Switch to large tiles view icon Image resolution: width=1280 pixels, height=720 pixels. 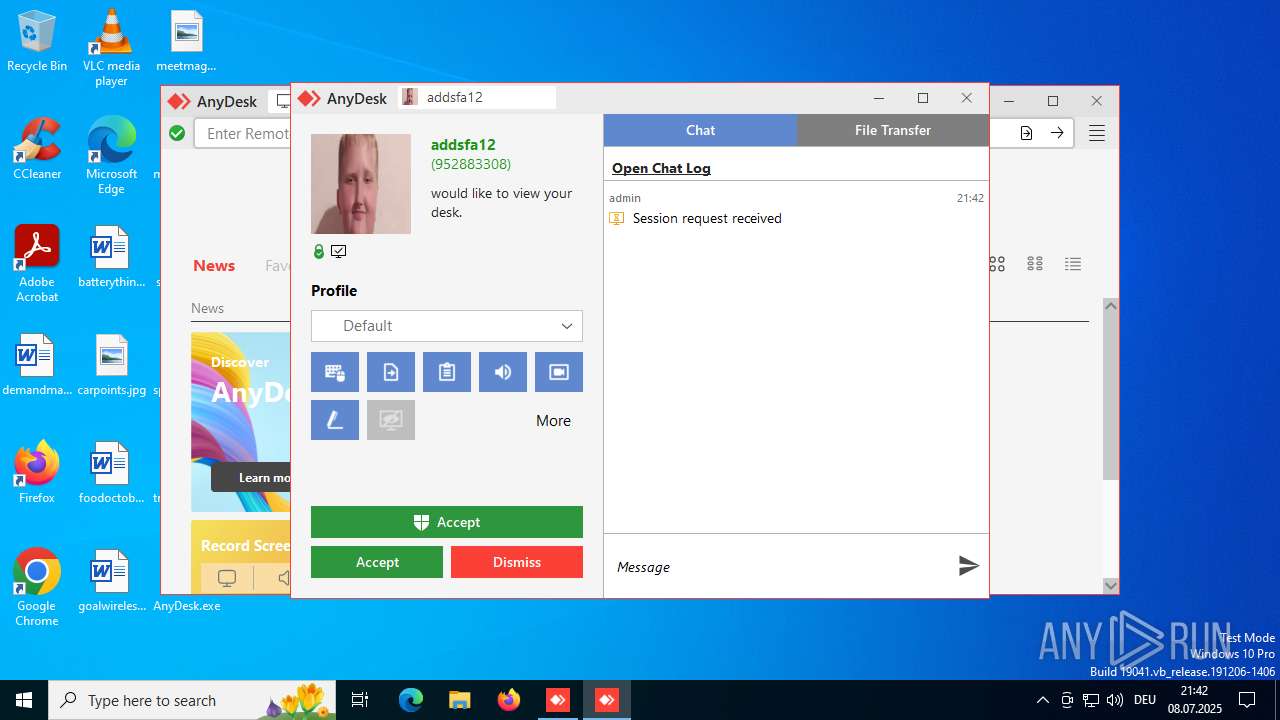(997, 264)
